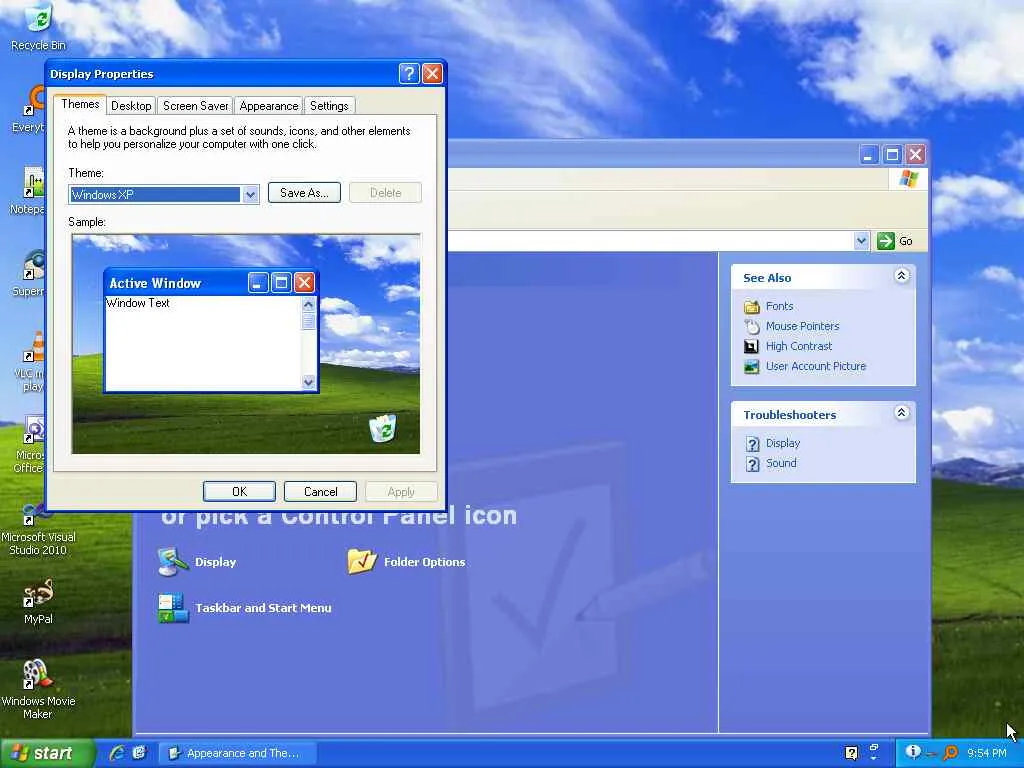Click the Display link text in Control Panel
Screen dimensions: 1024x768
click(x=216, y=562)
